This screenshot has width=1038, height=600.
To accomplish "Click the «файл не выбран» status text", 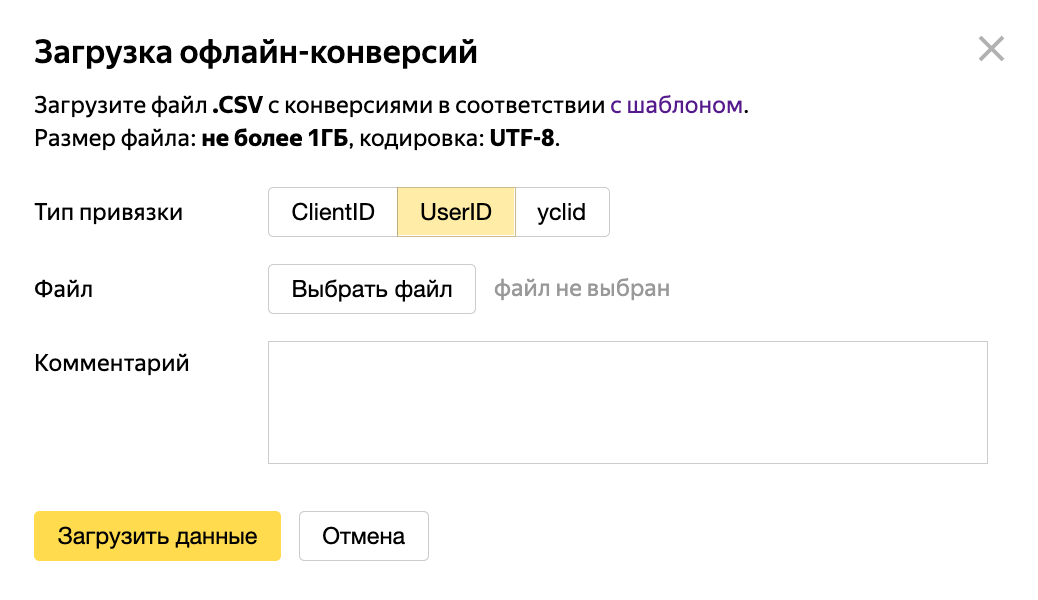I will tap(582, 289).
